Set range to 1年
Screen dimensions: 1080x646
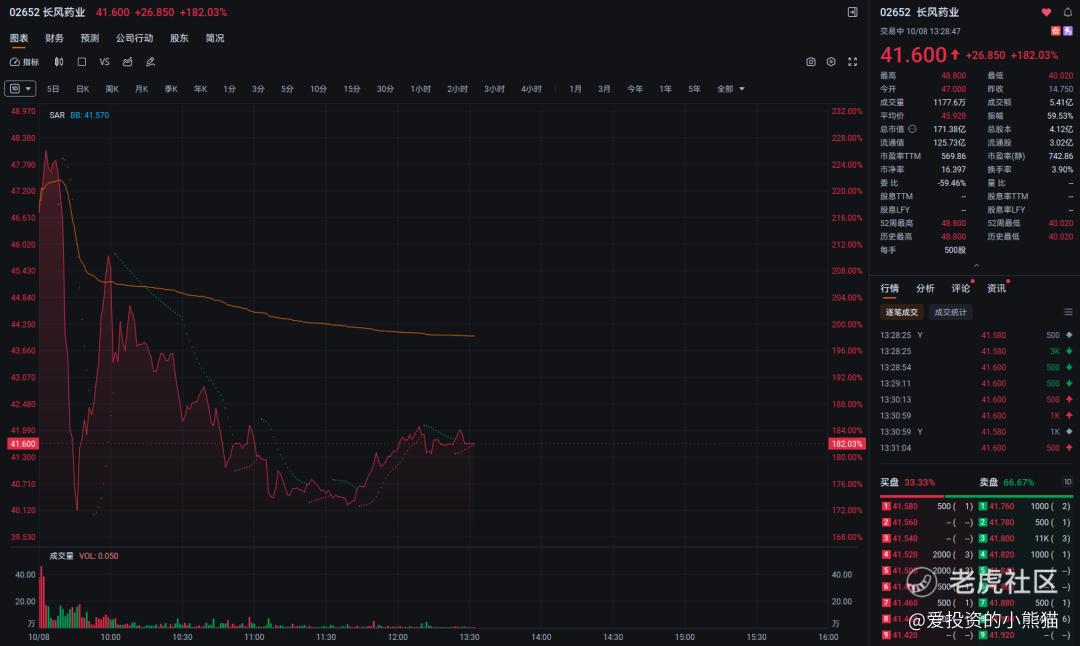coord(665,89)
